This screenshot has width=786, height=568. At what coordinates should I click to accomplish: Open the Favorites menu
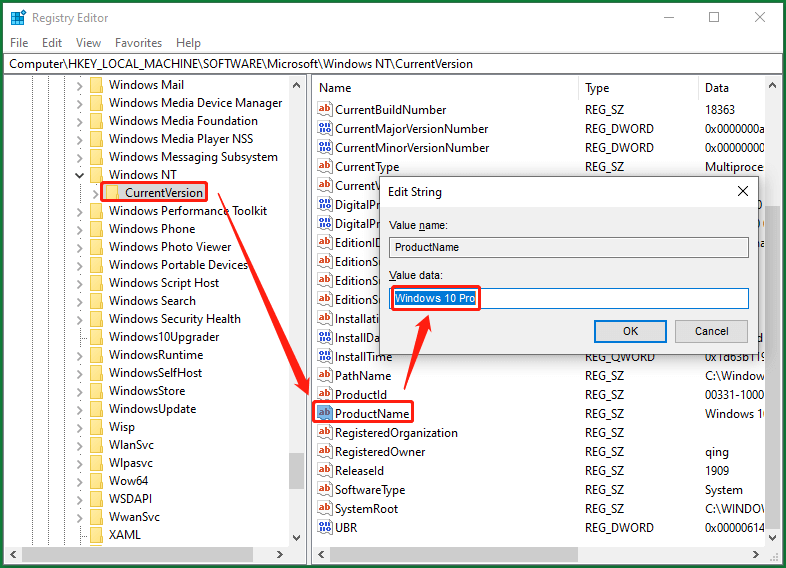[x=138, y=43]
